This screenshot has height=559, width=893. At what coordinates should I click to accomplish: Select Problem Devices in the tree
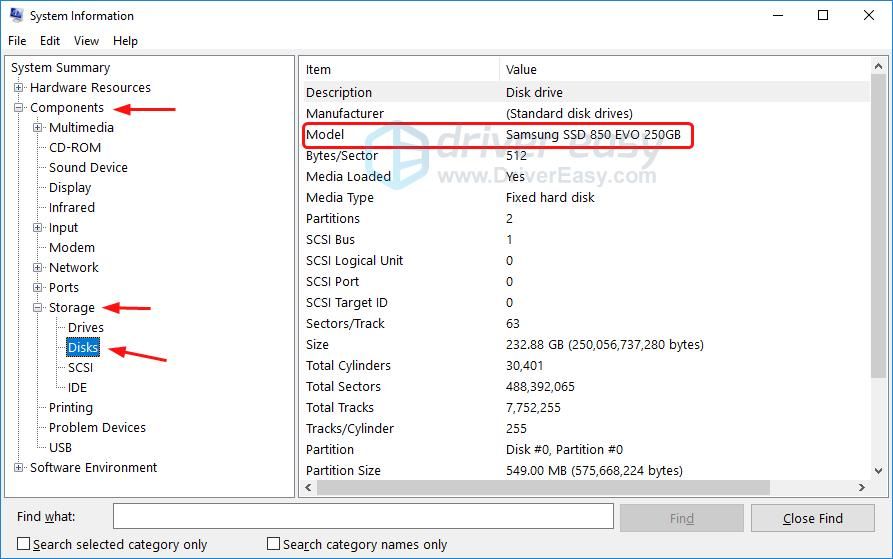[97, 428]
